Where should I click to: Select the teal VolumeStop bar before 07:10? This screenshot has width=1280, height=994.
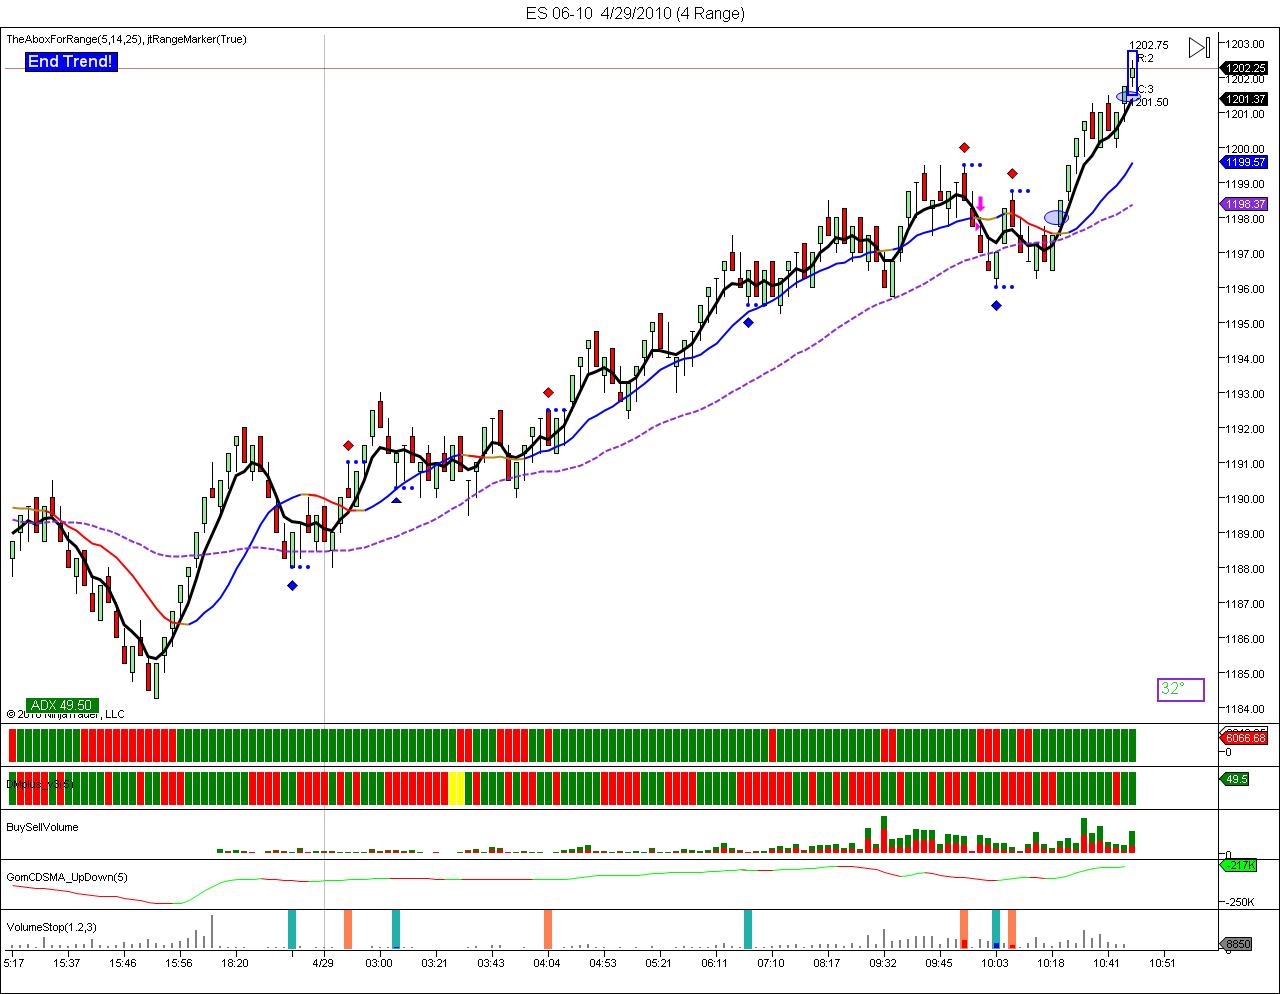748,929
